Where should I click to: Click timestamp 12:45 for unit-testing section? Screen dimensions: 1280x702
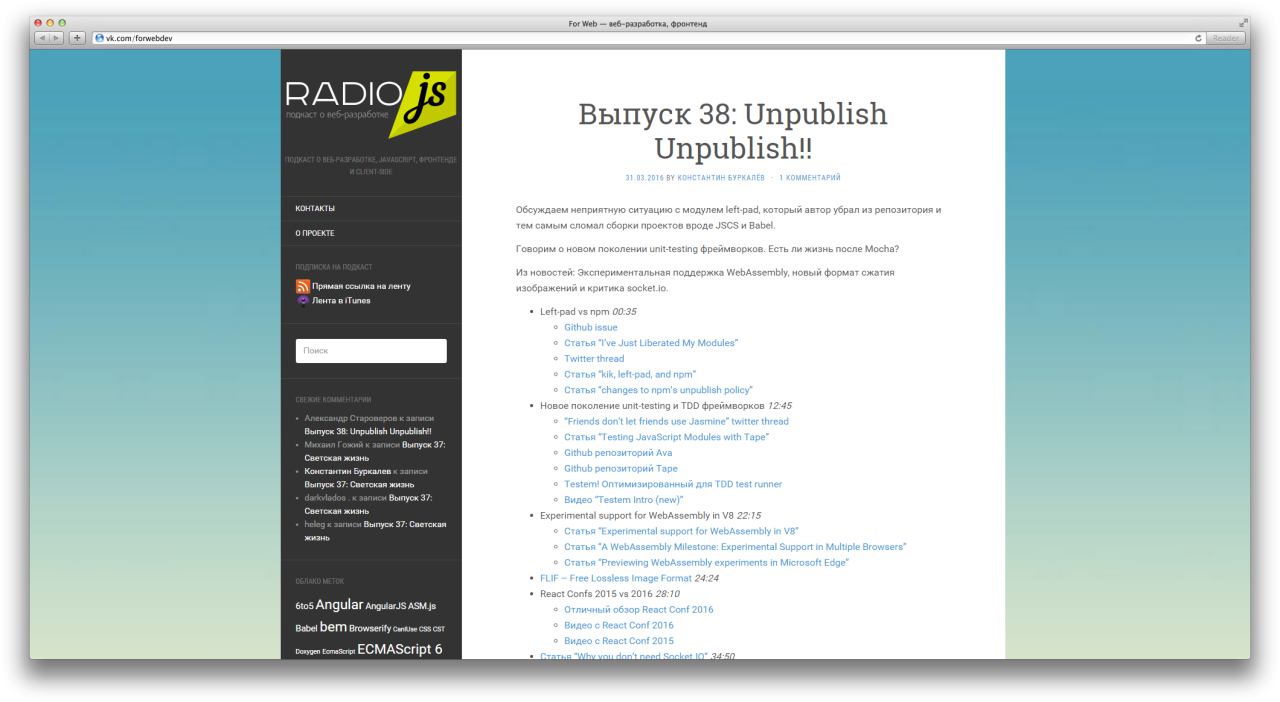pos(780,406)
